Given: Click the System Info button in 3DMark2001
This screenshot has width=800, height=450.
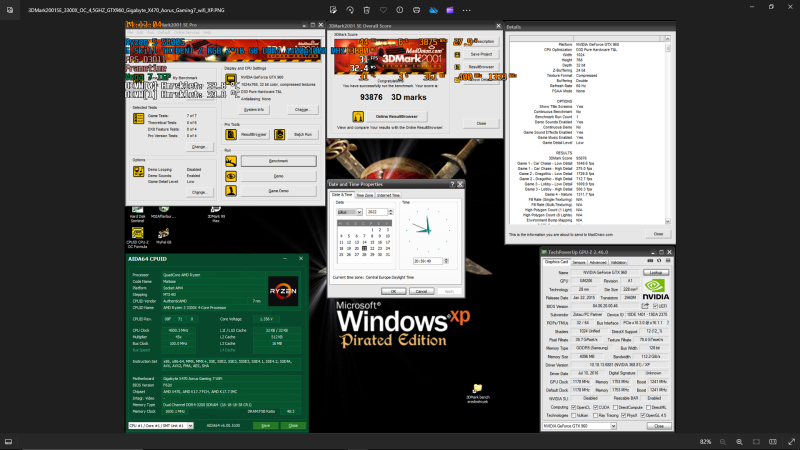Looking at the screenshot, I should click(x=254, y=110).
